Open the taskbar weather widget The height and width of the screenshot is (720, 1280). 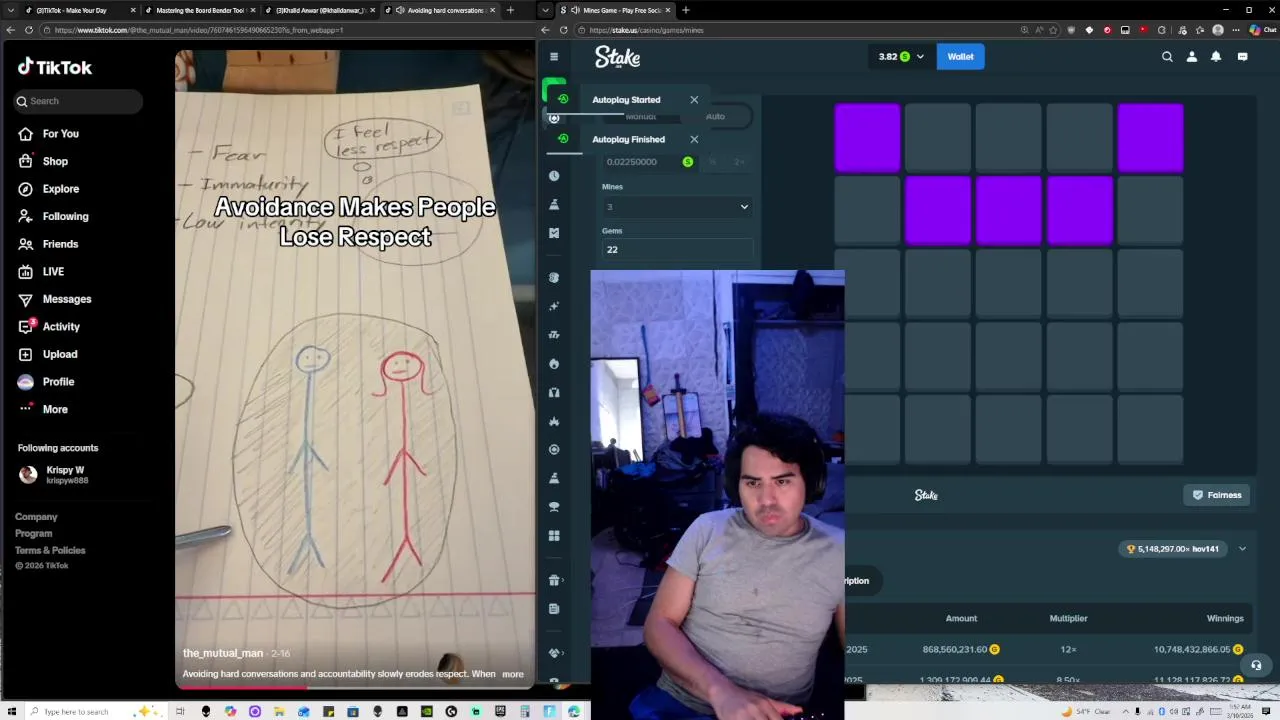[x=1085, y=711]
